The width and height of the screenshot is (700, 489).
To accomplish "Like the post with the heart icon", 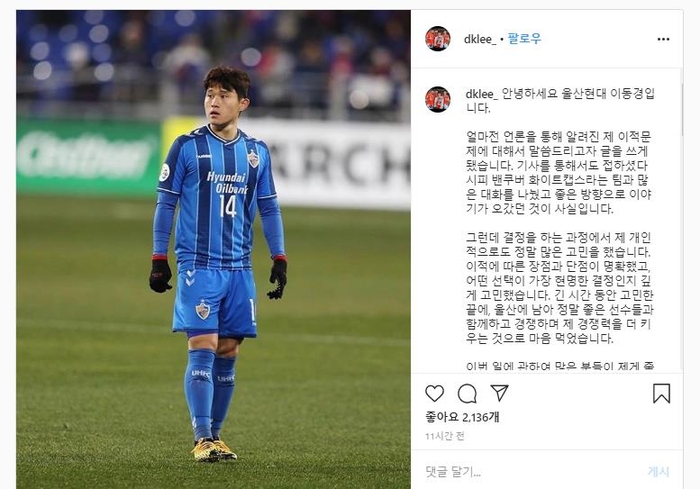I will pos(434,393).
